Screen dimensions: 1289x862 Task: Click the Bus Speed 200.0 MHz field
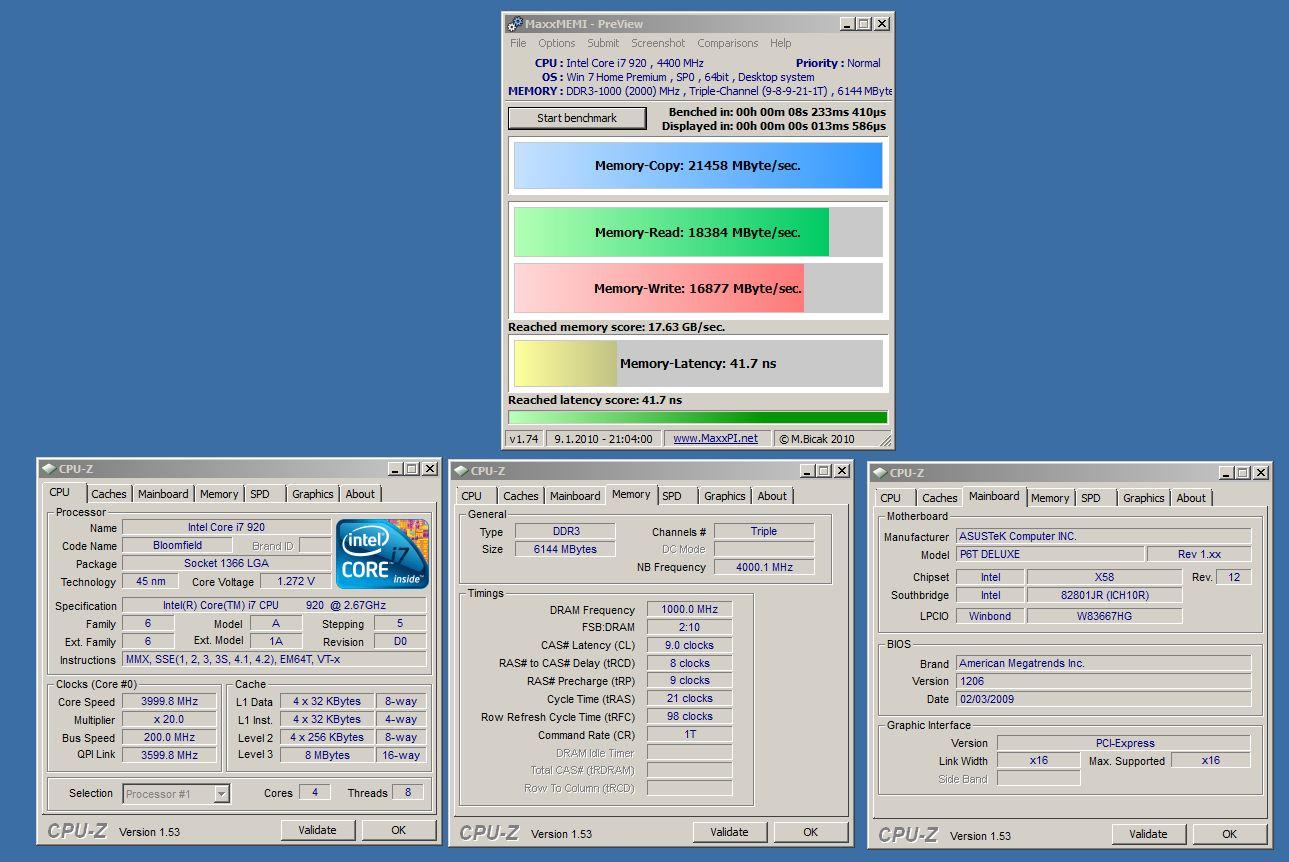coord(170,738)
